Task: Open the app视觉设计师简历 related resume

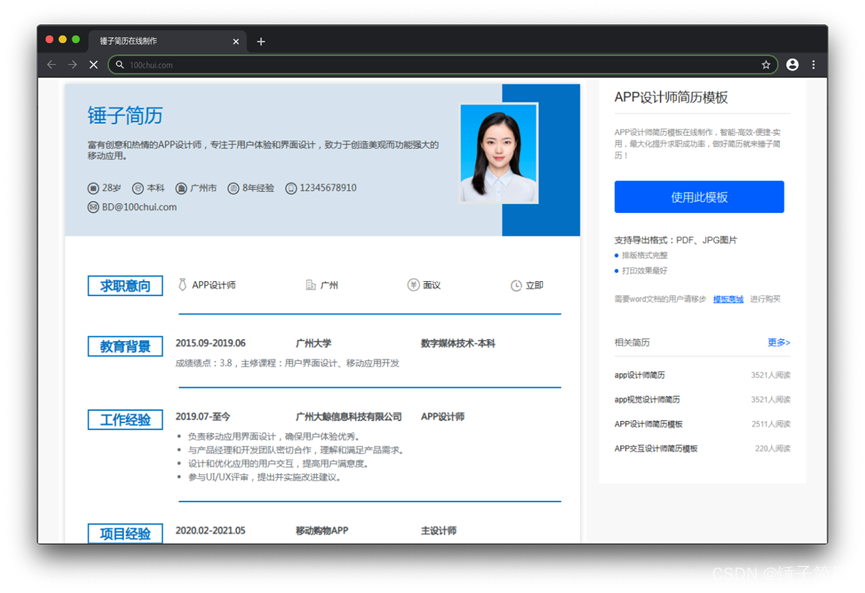Action: tap(647, 399)
